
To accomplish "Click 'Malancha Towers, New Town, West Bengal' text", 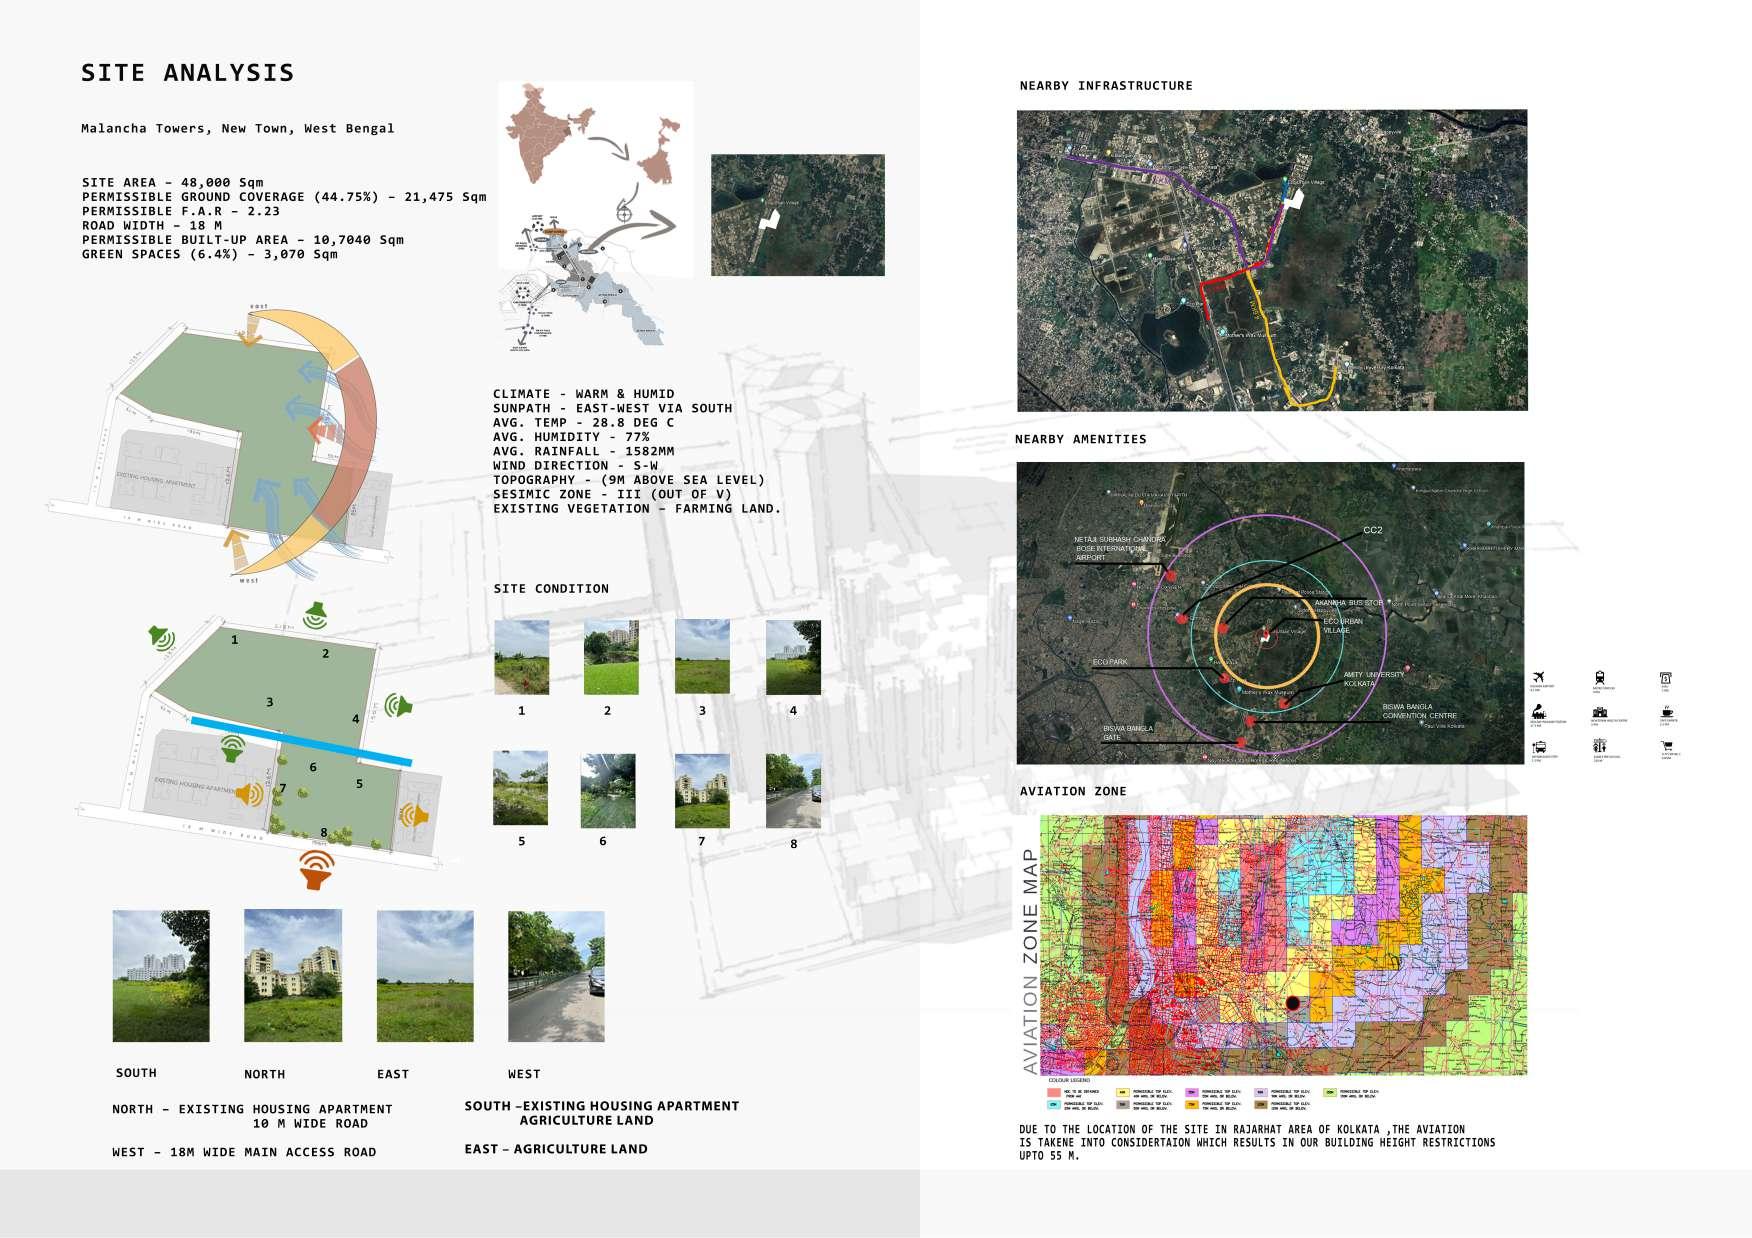I will 238,128.
